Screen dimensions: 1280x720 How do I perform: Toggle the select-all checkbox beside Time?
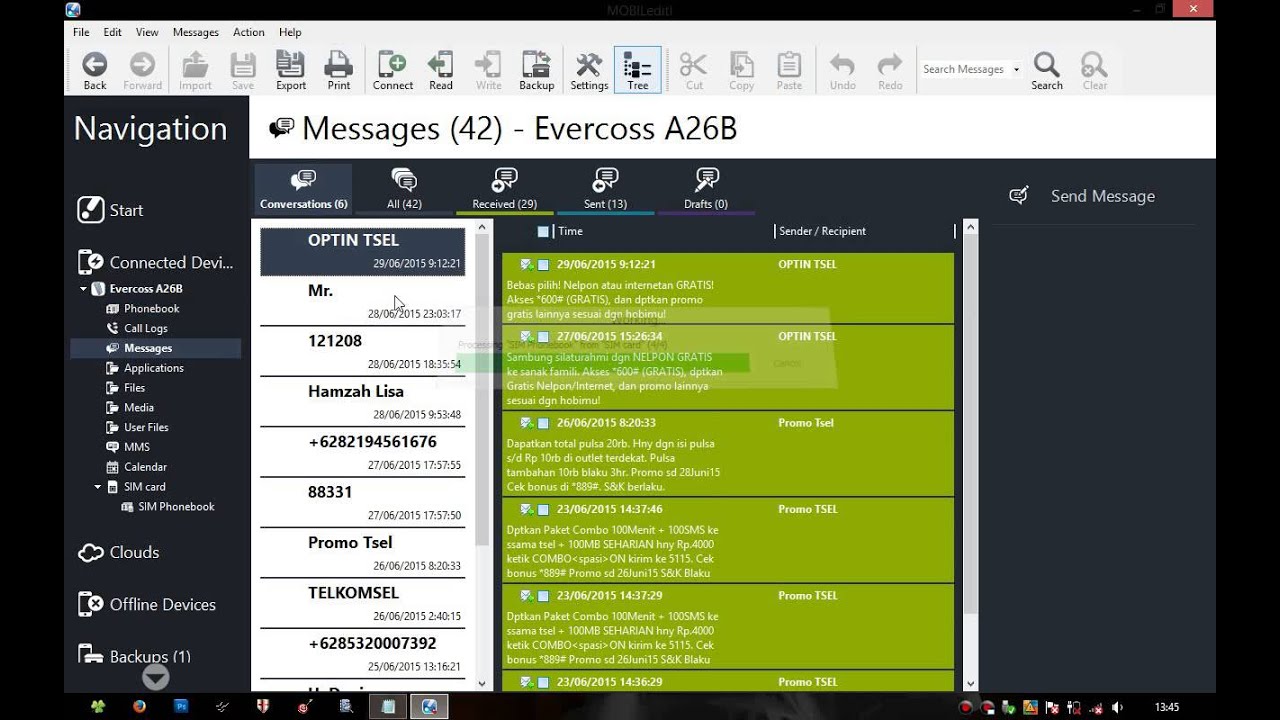pyautogui.click(x=543, y=231)
